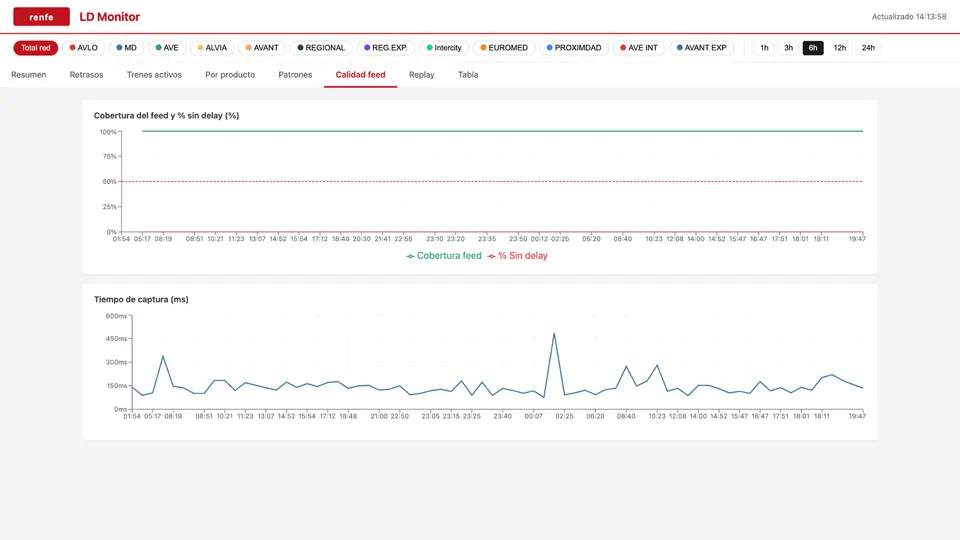This screenshot has width=960, height=540.
Task: Open the Trenes activos tab
Action: [x=154, y=75]
